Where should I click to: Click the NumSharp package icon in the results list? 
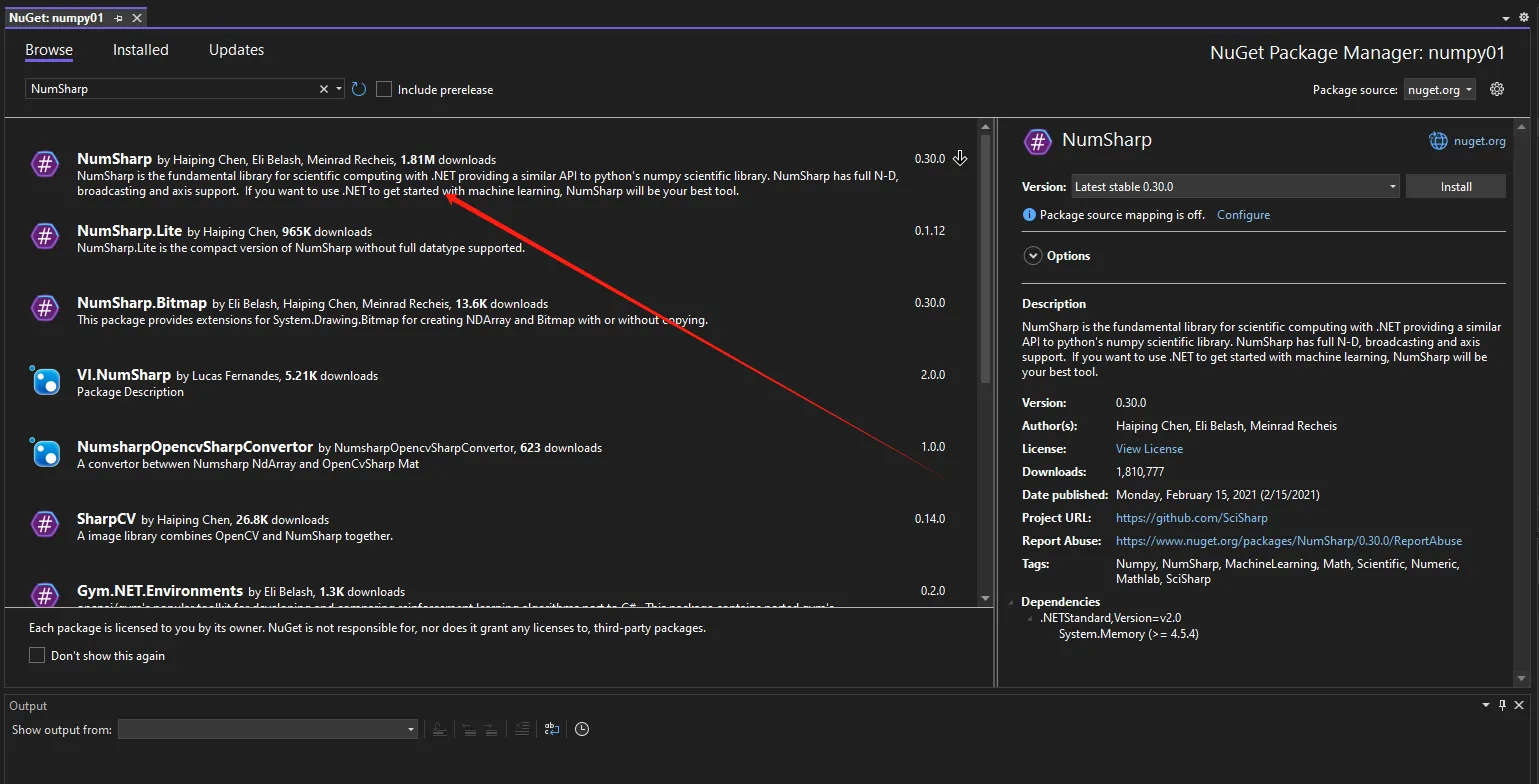(x=45, y=165)
